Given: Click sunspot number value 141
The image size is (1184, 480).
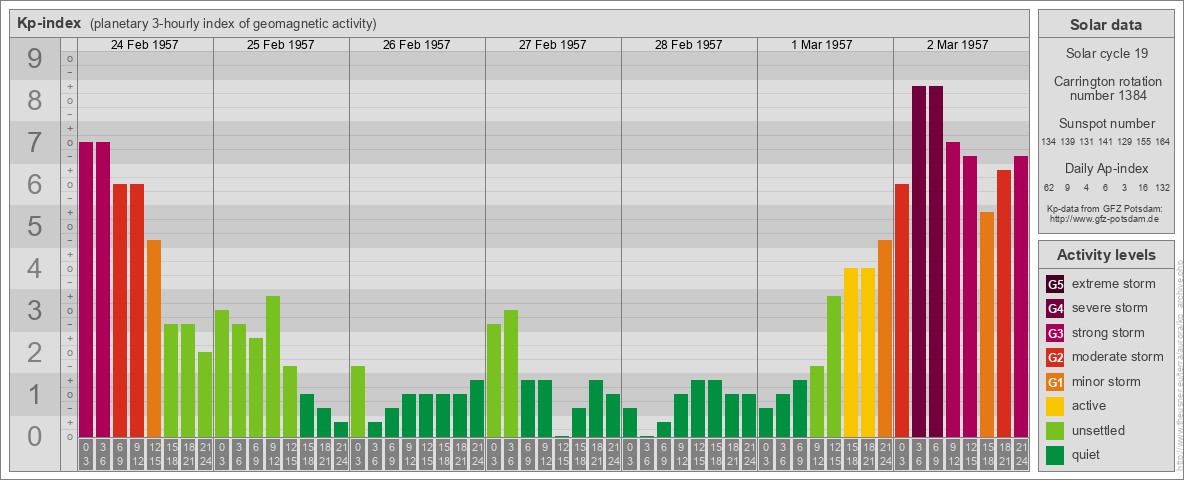Looking at the screenshot, I should point(1105,142).
